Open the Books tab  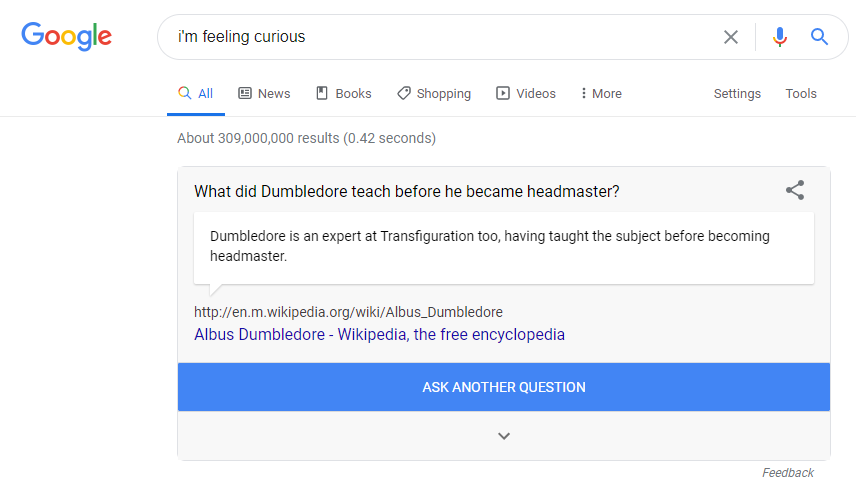(344, 93)
